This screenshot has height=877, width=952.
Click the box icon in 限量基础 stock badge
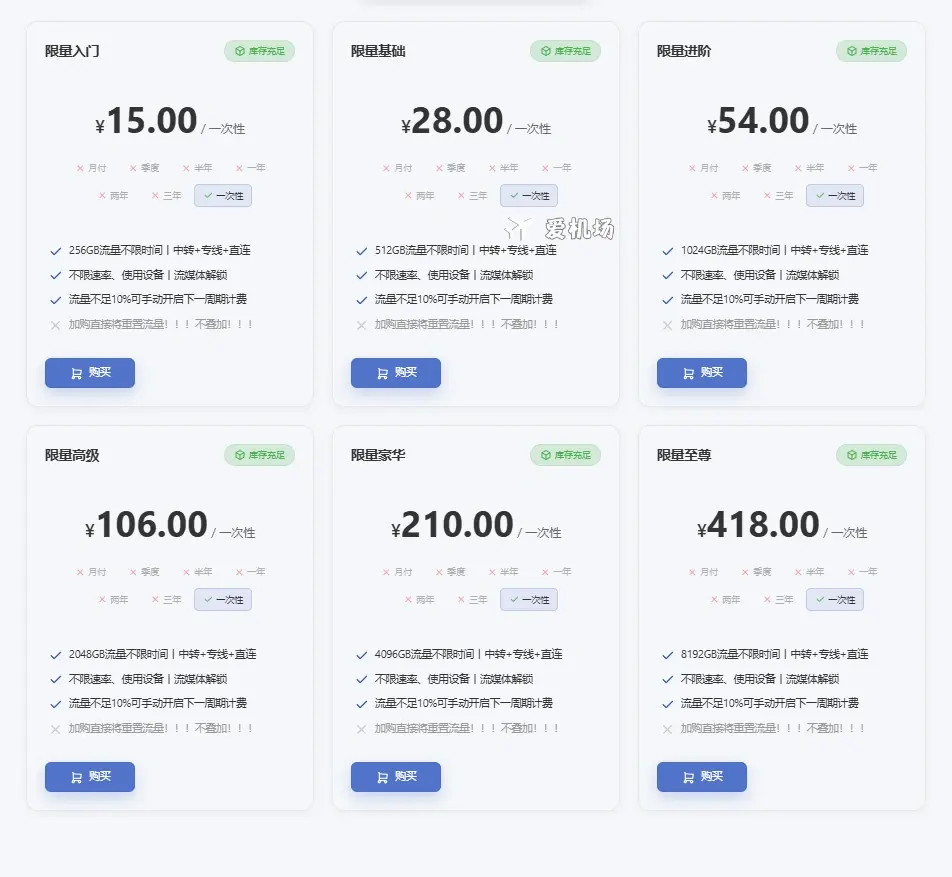tap(546, 51)
